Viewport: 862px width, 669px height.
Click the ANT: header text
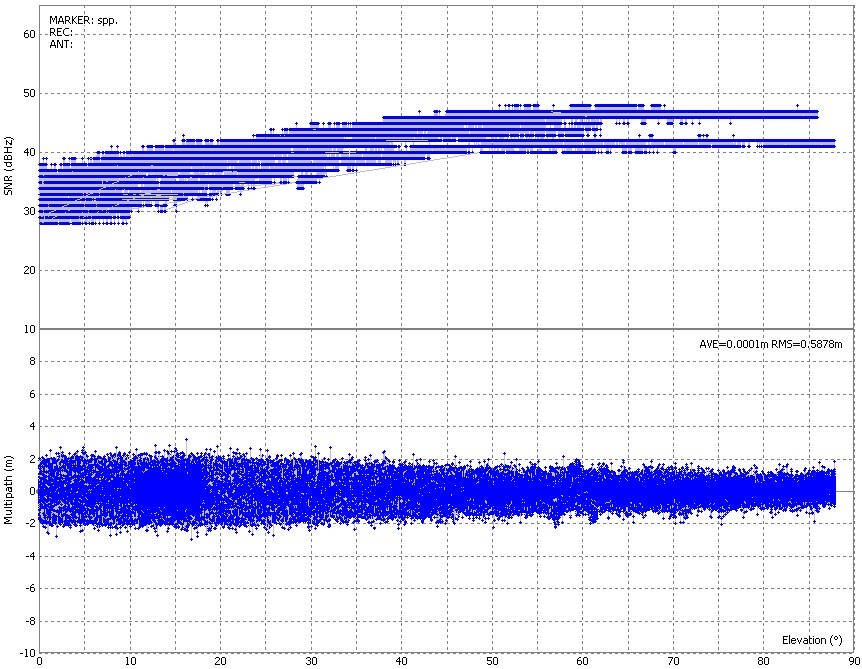(61, 44)
